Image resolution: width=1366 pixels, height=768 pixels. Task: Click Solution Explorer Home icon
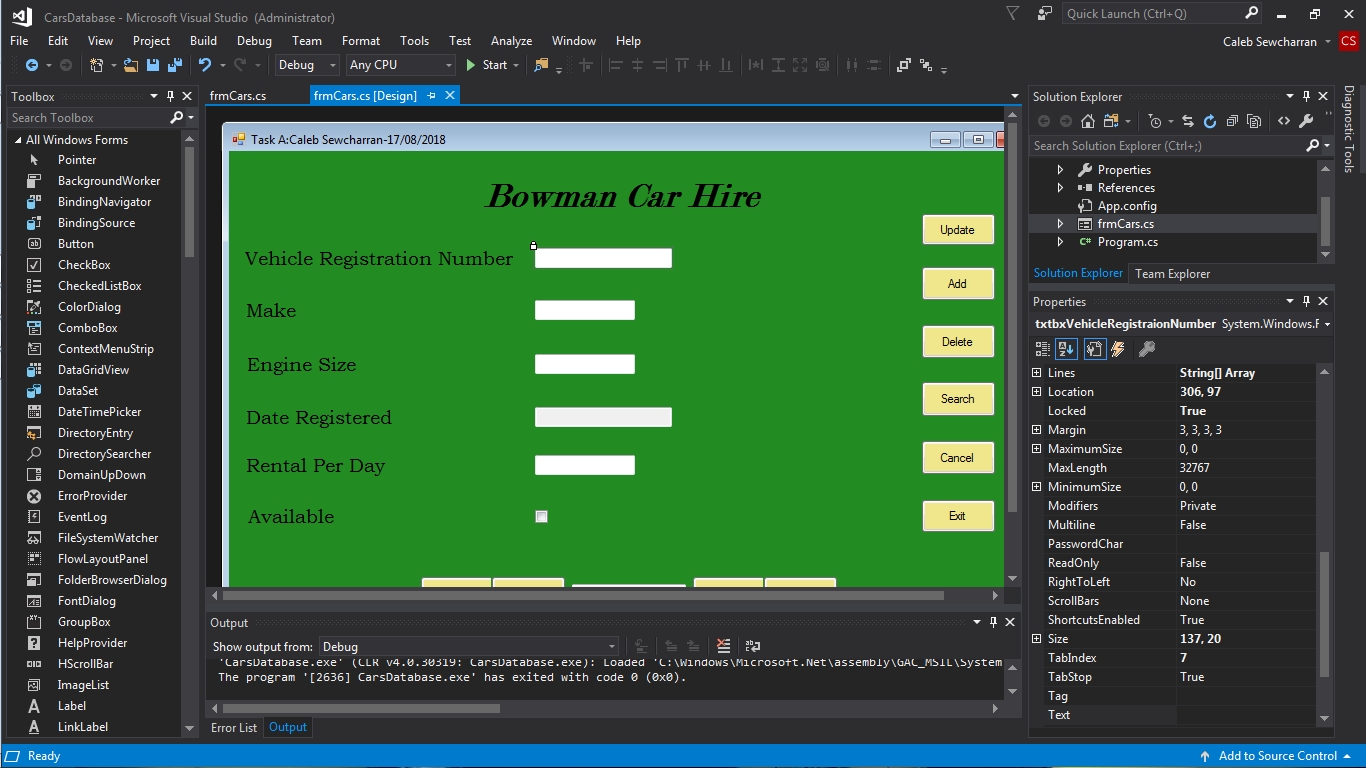(x=1088, y=121)
